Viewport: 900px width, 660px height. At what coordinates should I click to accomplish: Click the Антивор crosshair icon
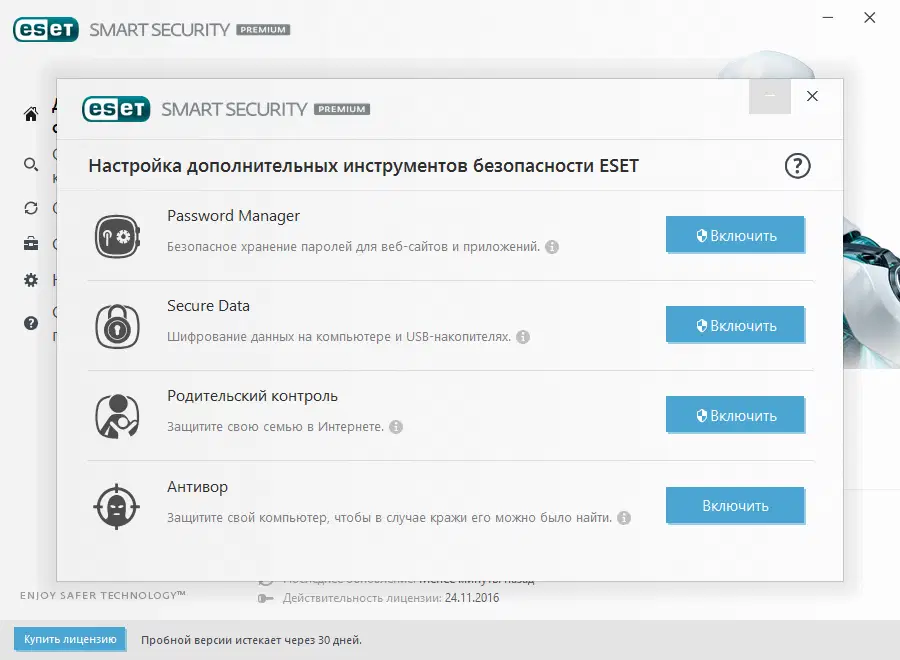[117, 506]
